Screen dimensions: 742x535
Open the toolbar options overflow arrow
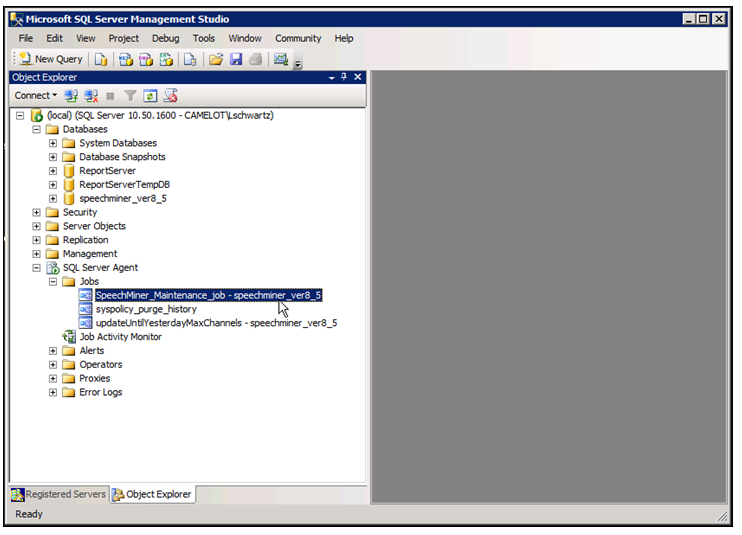point(298,63)
